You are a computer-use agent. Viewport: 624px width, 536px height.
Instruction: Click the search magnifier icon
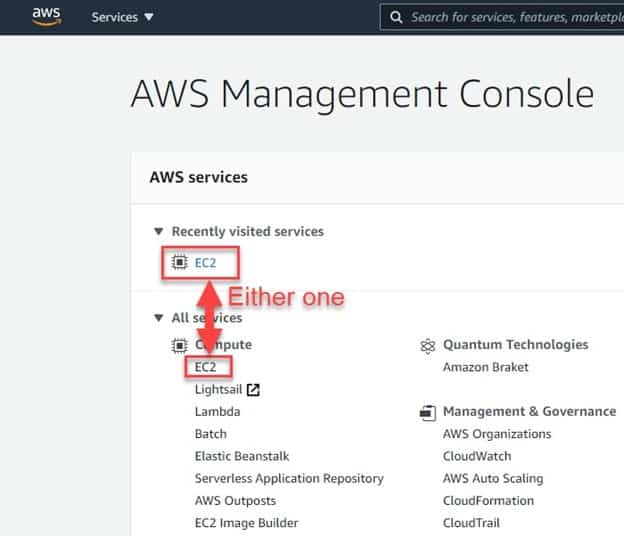pyautogui.click(x=396, y=17)
